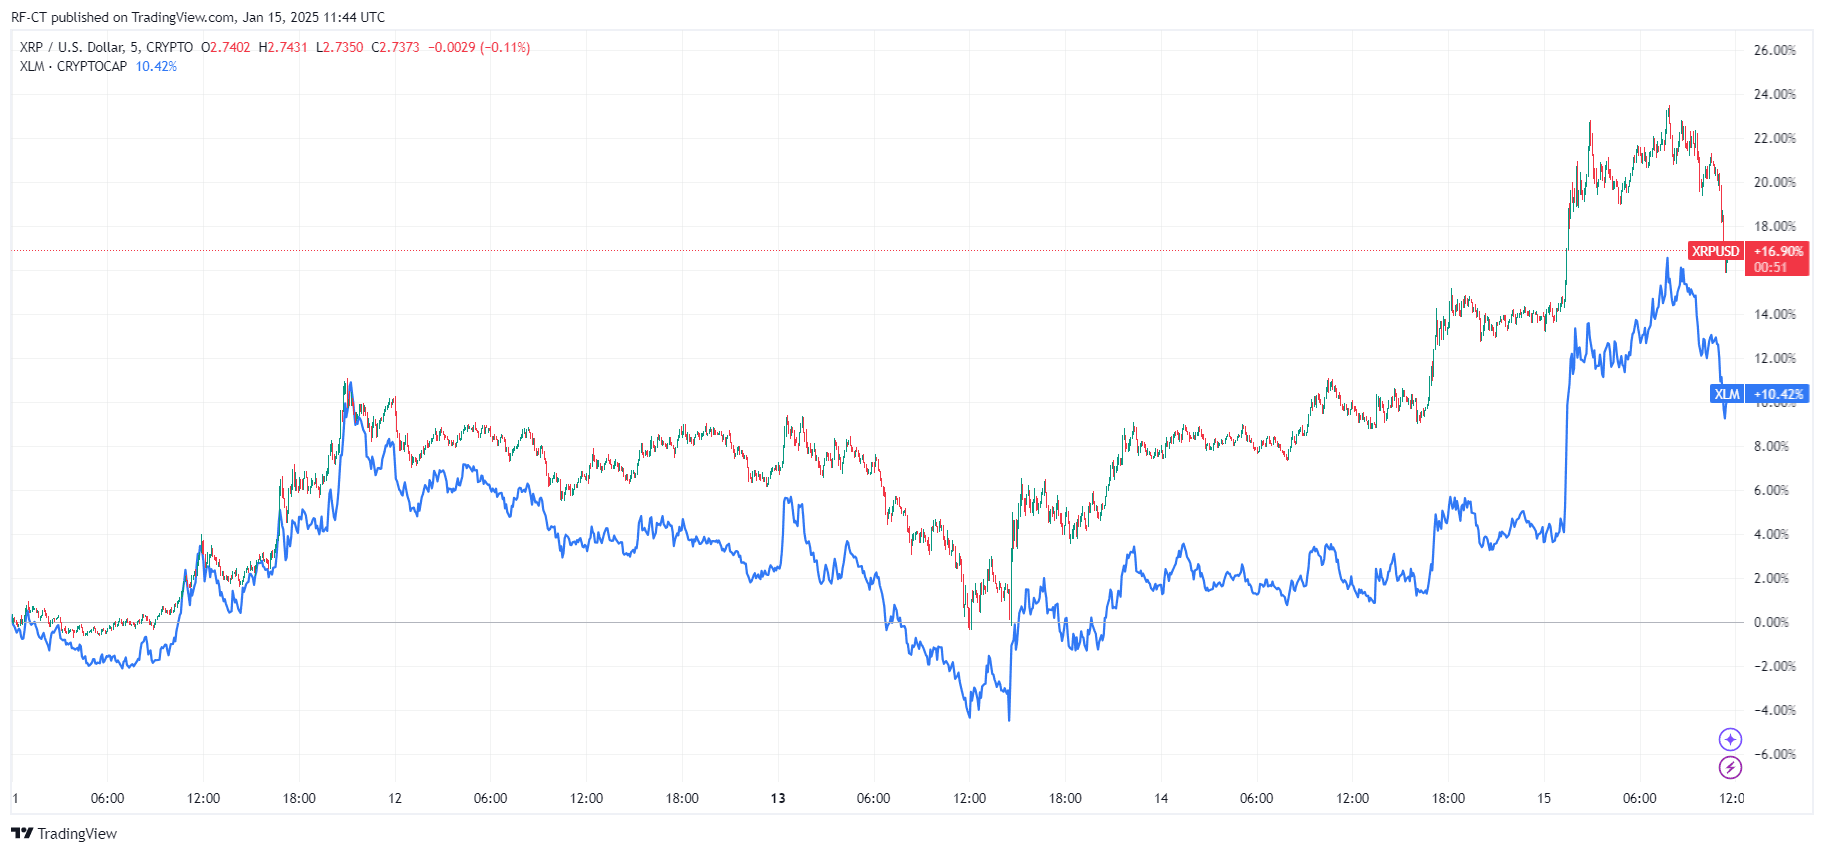Click the XRP / U.S. Dollar symbol title

[x=106, y=47]
